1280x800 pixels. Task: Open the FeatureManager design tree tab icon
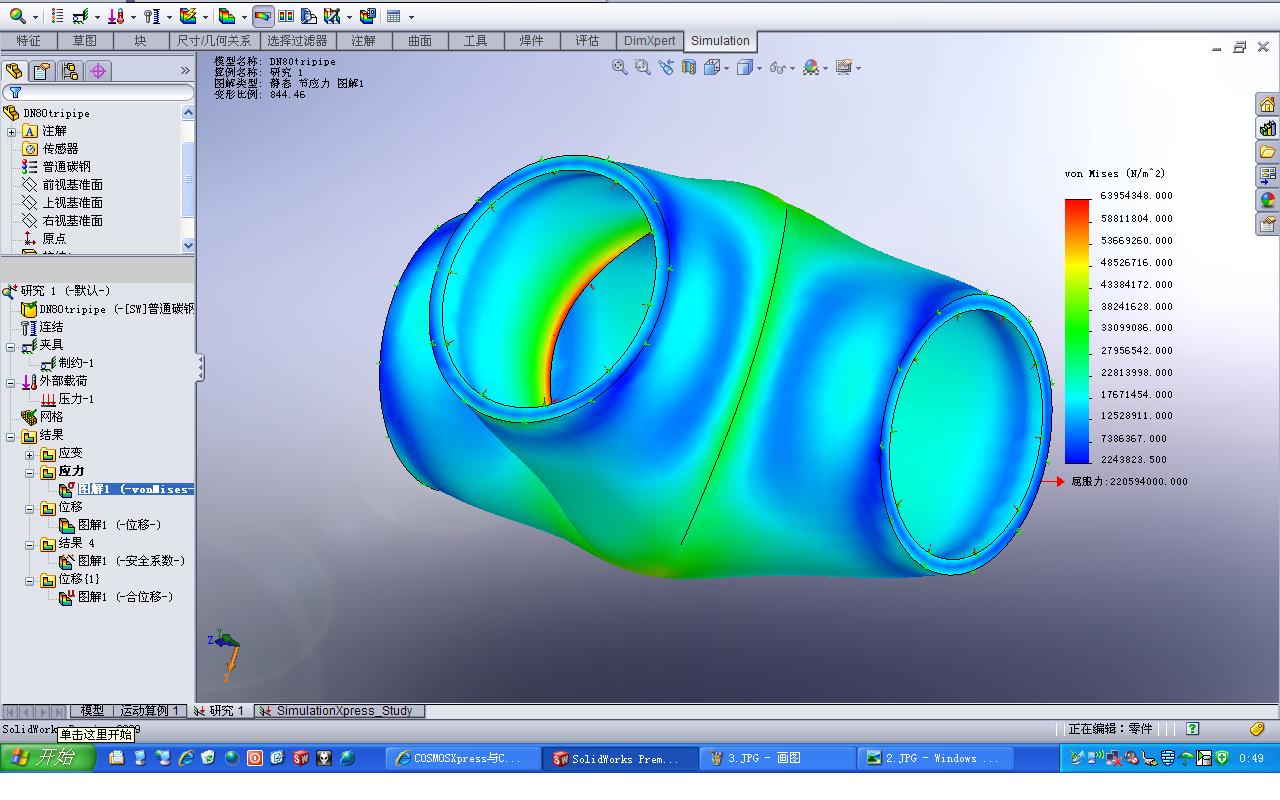coord(14,71)
